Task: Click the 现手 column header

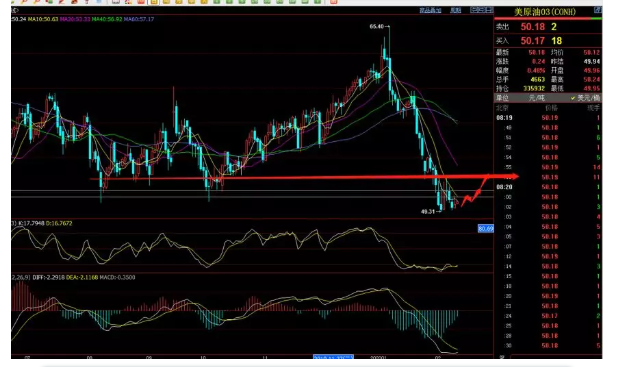Action: click(593, 108)
